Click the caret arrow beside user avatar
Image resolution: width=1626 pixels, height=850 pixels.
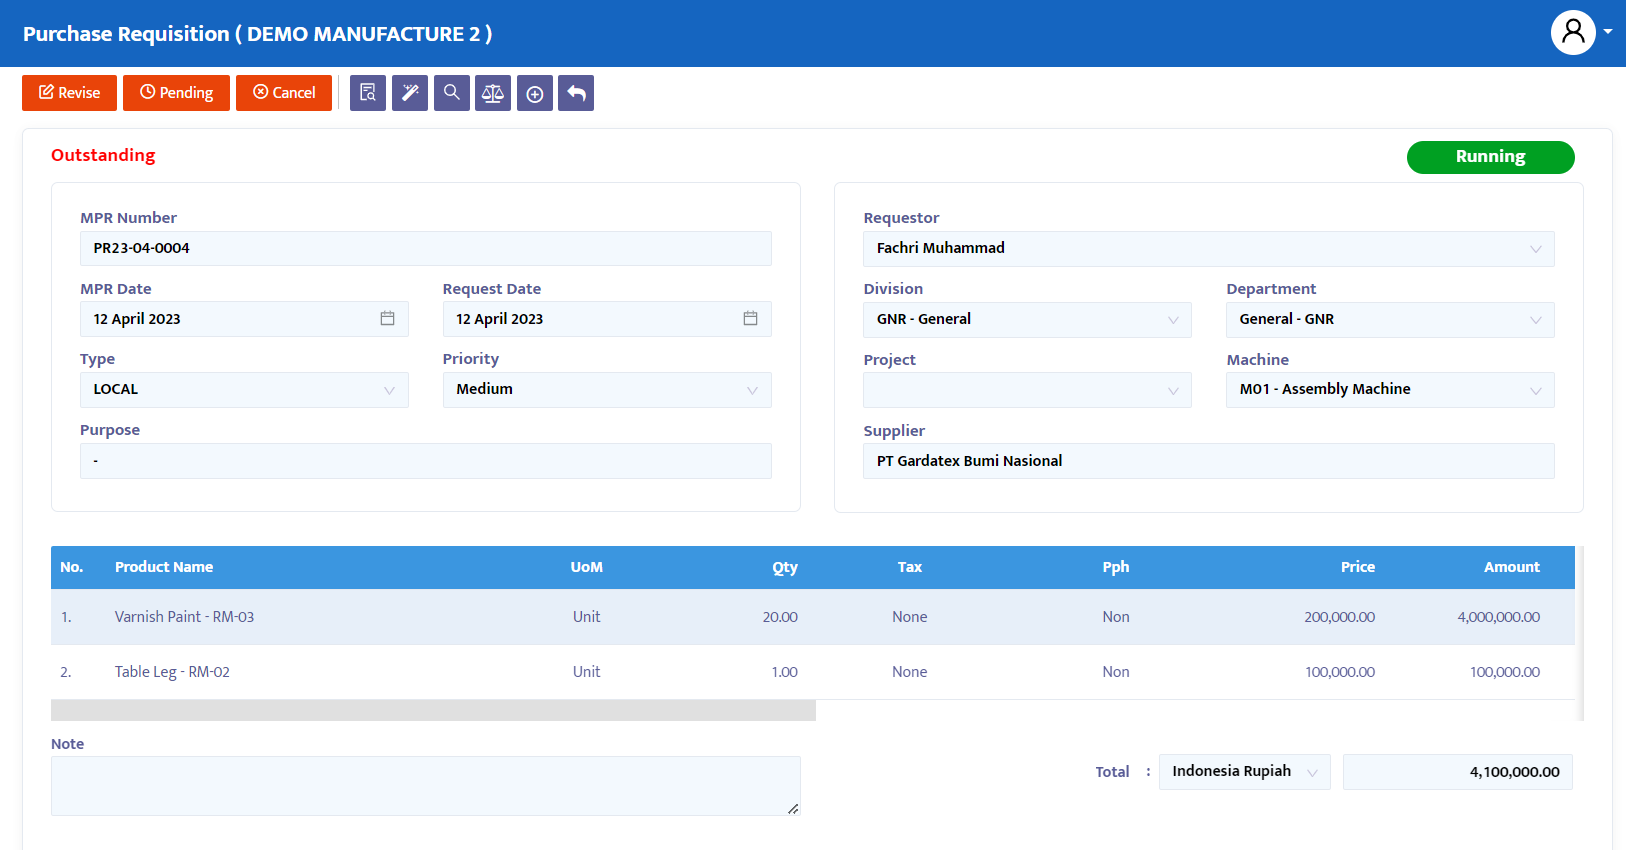tap(1608, 32)
